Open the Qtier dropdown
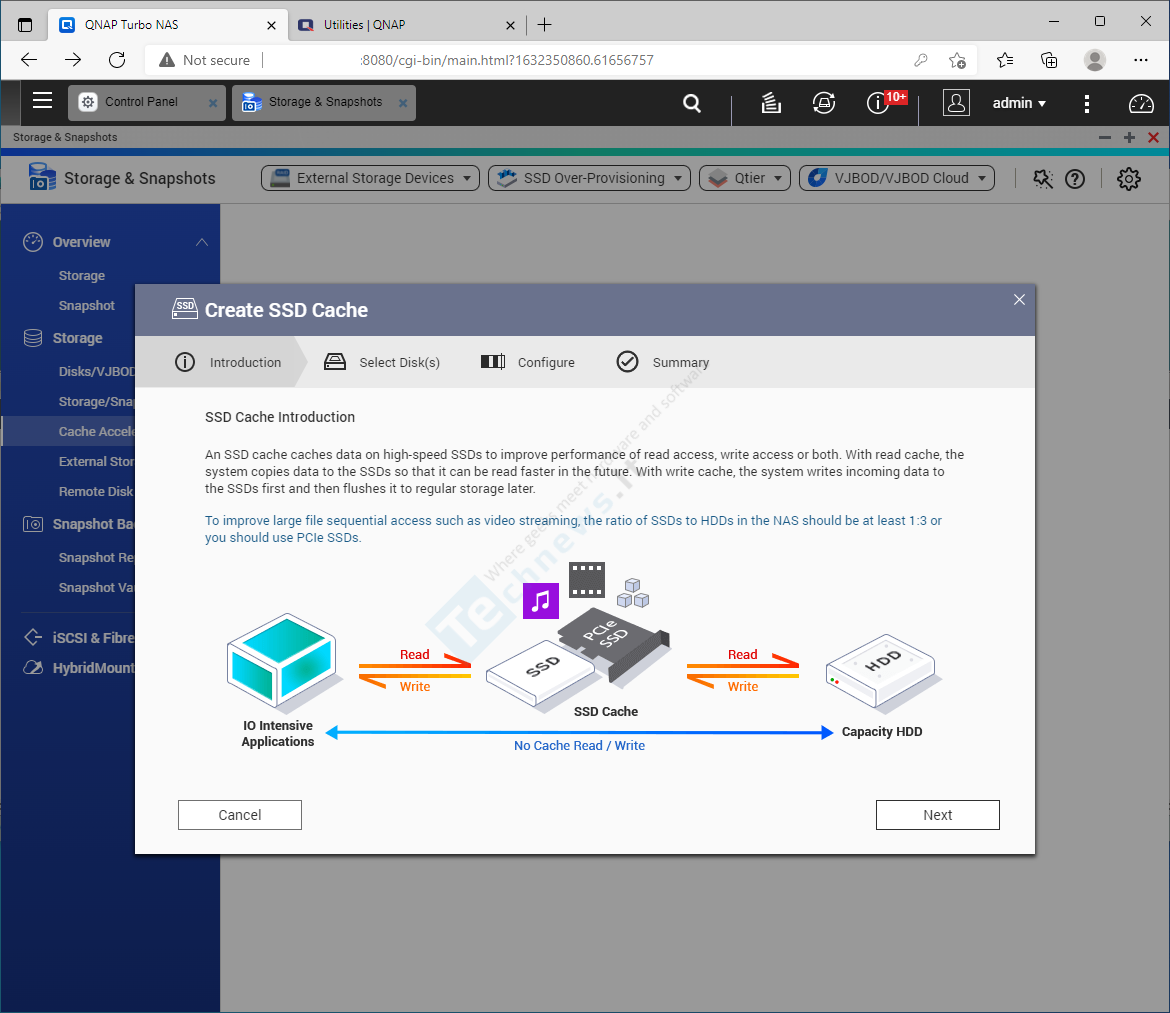Viewport: 1170px width, 1013px height. (x=745, y=178)
